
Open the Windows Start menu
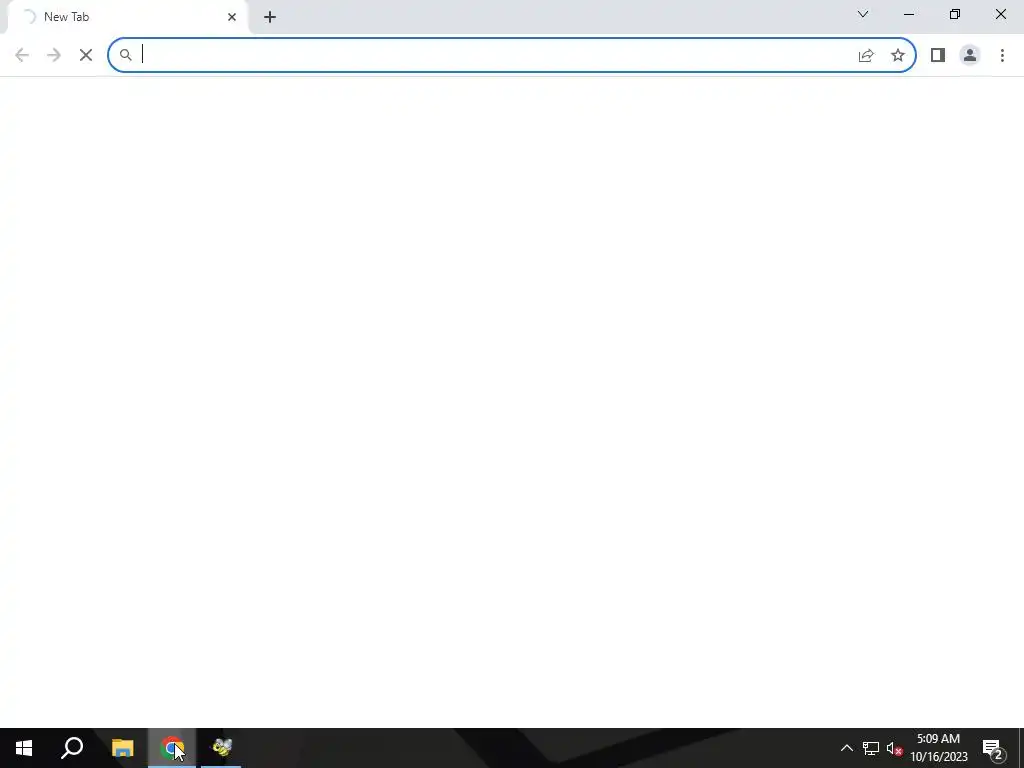[x=24, y=748]
